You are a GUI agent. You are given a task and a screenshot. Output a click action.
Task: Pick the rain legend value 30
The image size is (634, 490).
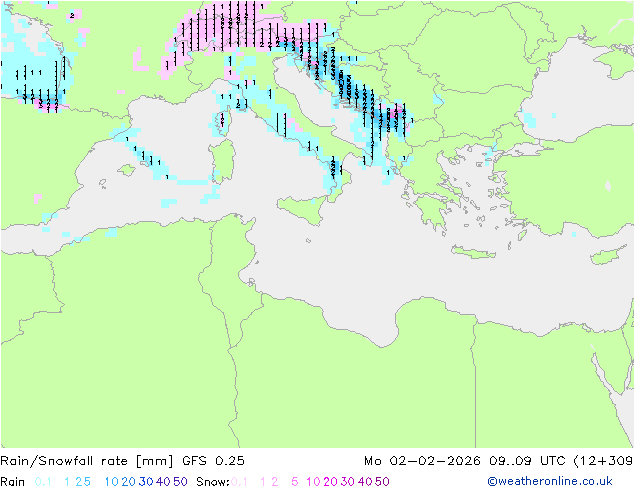(146, 482)
